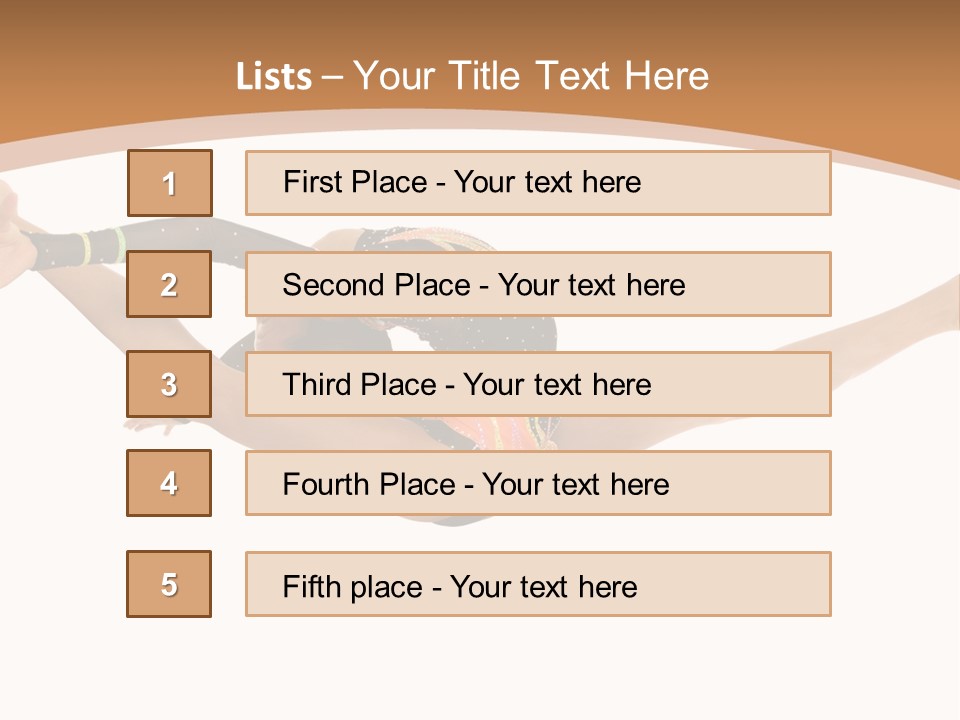Click the numbered box labeled 2
The width and height of the screenshot is (960, 720).
[x=169, y=284]
